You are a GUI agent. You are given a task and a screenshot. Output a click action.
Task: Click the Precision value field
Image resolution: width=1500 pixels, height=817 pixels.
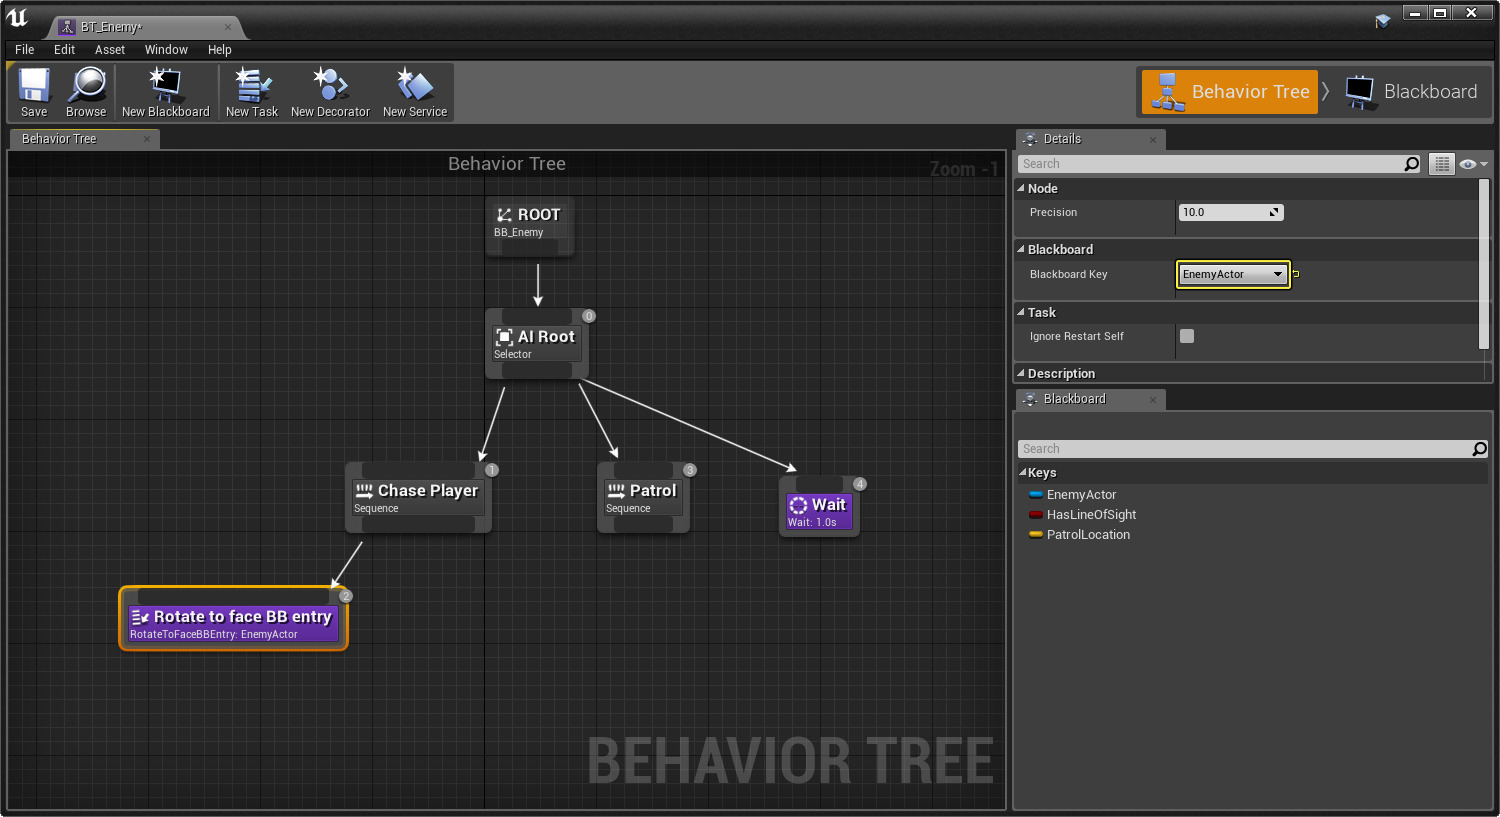pyautogui.click(x=1224, y=212)
